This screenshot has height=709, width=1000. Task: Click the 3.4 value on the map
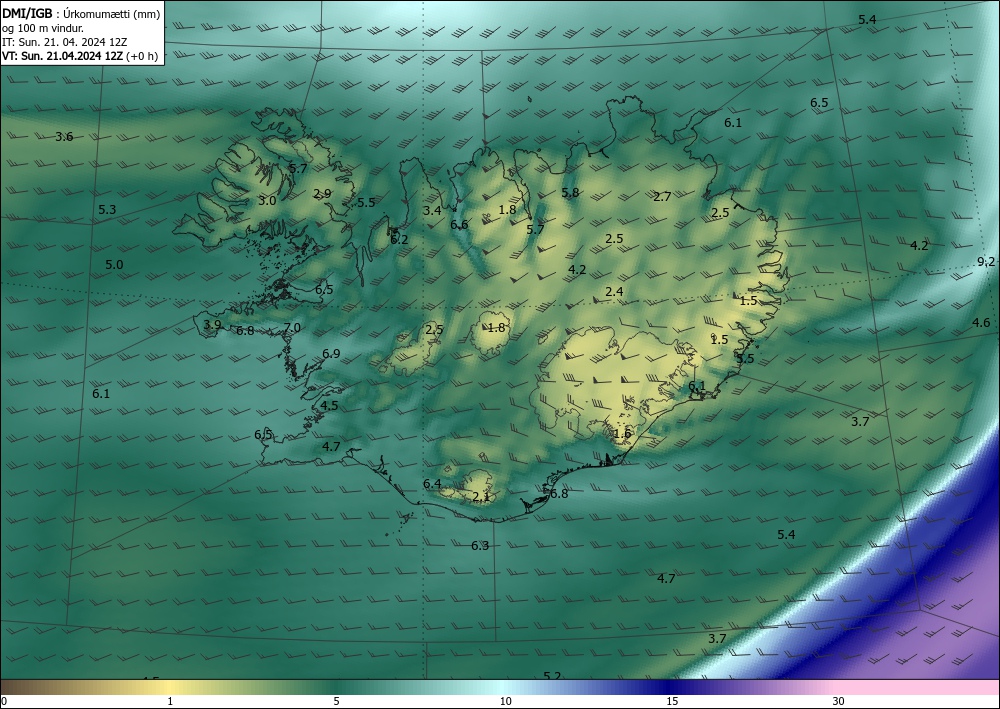[432, 210]
